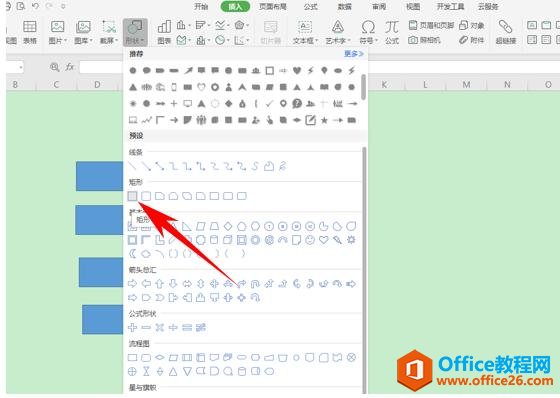560x398 pixels.
Task: Switch to the 视图 tab
Action: [x=413, y=6]
